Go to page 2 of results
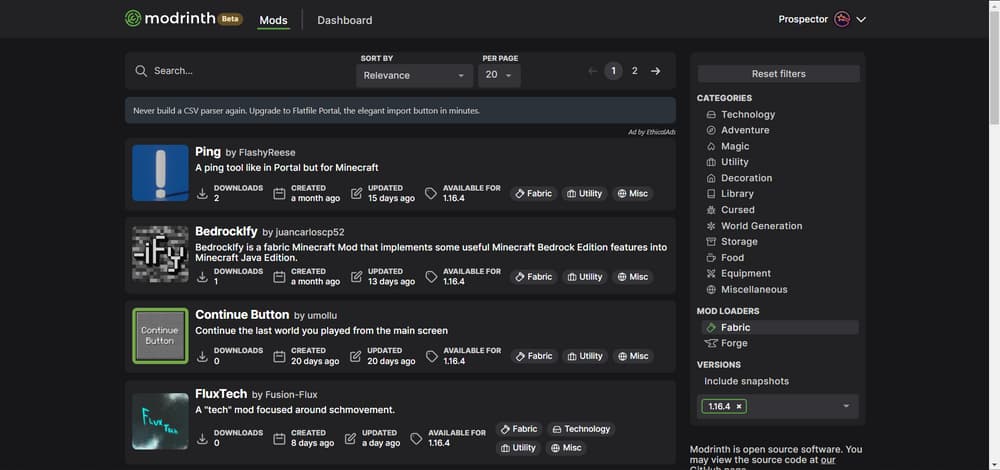 [634, 71]
